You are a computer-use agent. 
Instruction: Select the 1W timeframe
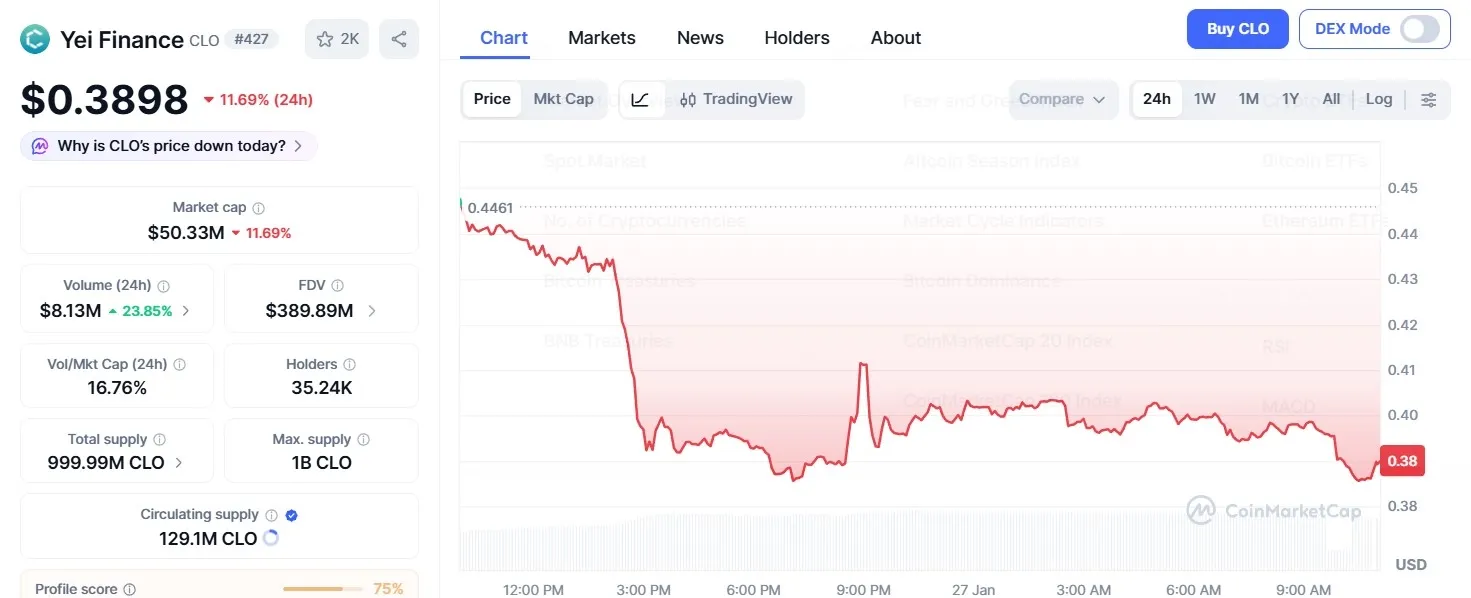tap(1204, 99)
